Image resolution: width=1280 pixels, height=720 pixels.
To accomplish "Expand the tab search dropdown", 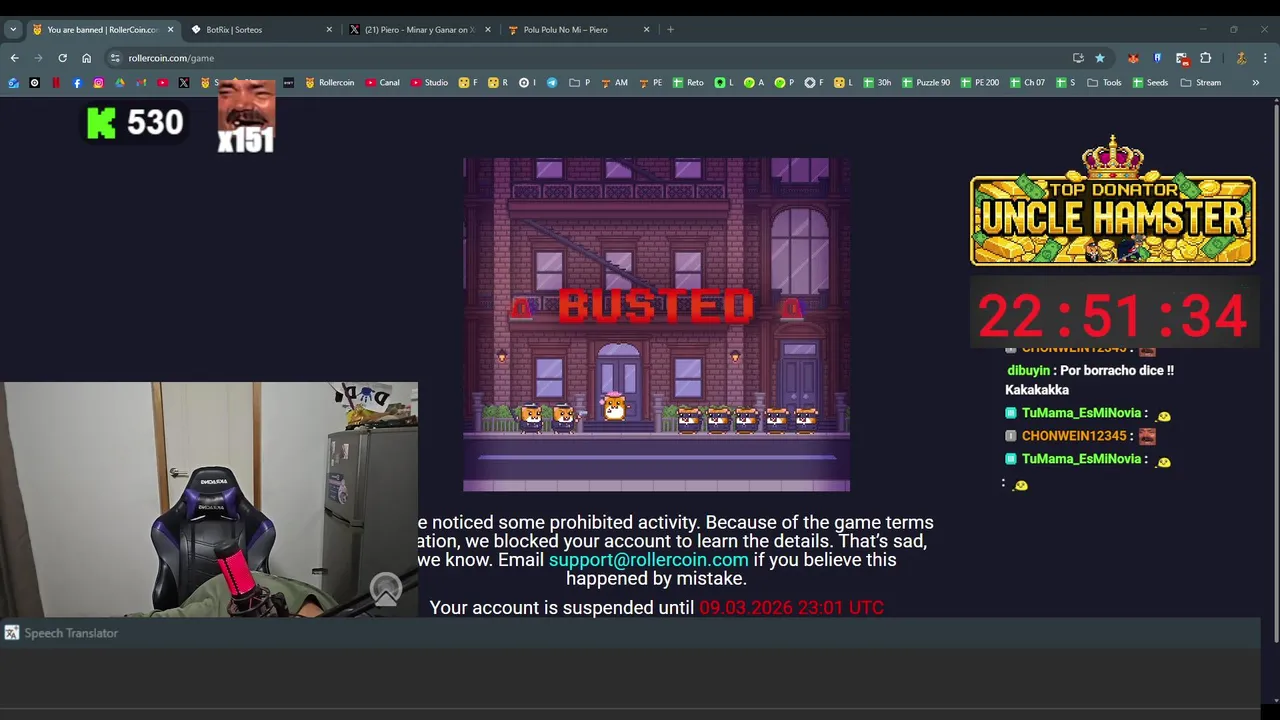I will [13, 29].
